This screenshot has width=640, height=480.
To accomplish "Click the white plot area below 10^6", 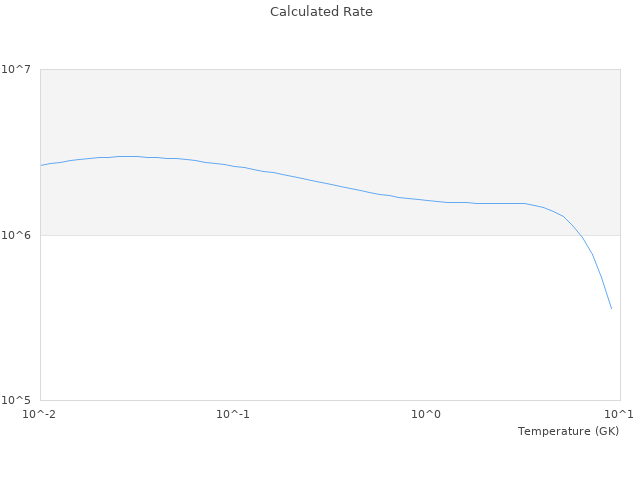I will tap(300, 320).
